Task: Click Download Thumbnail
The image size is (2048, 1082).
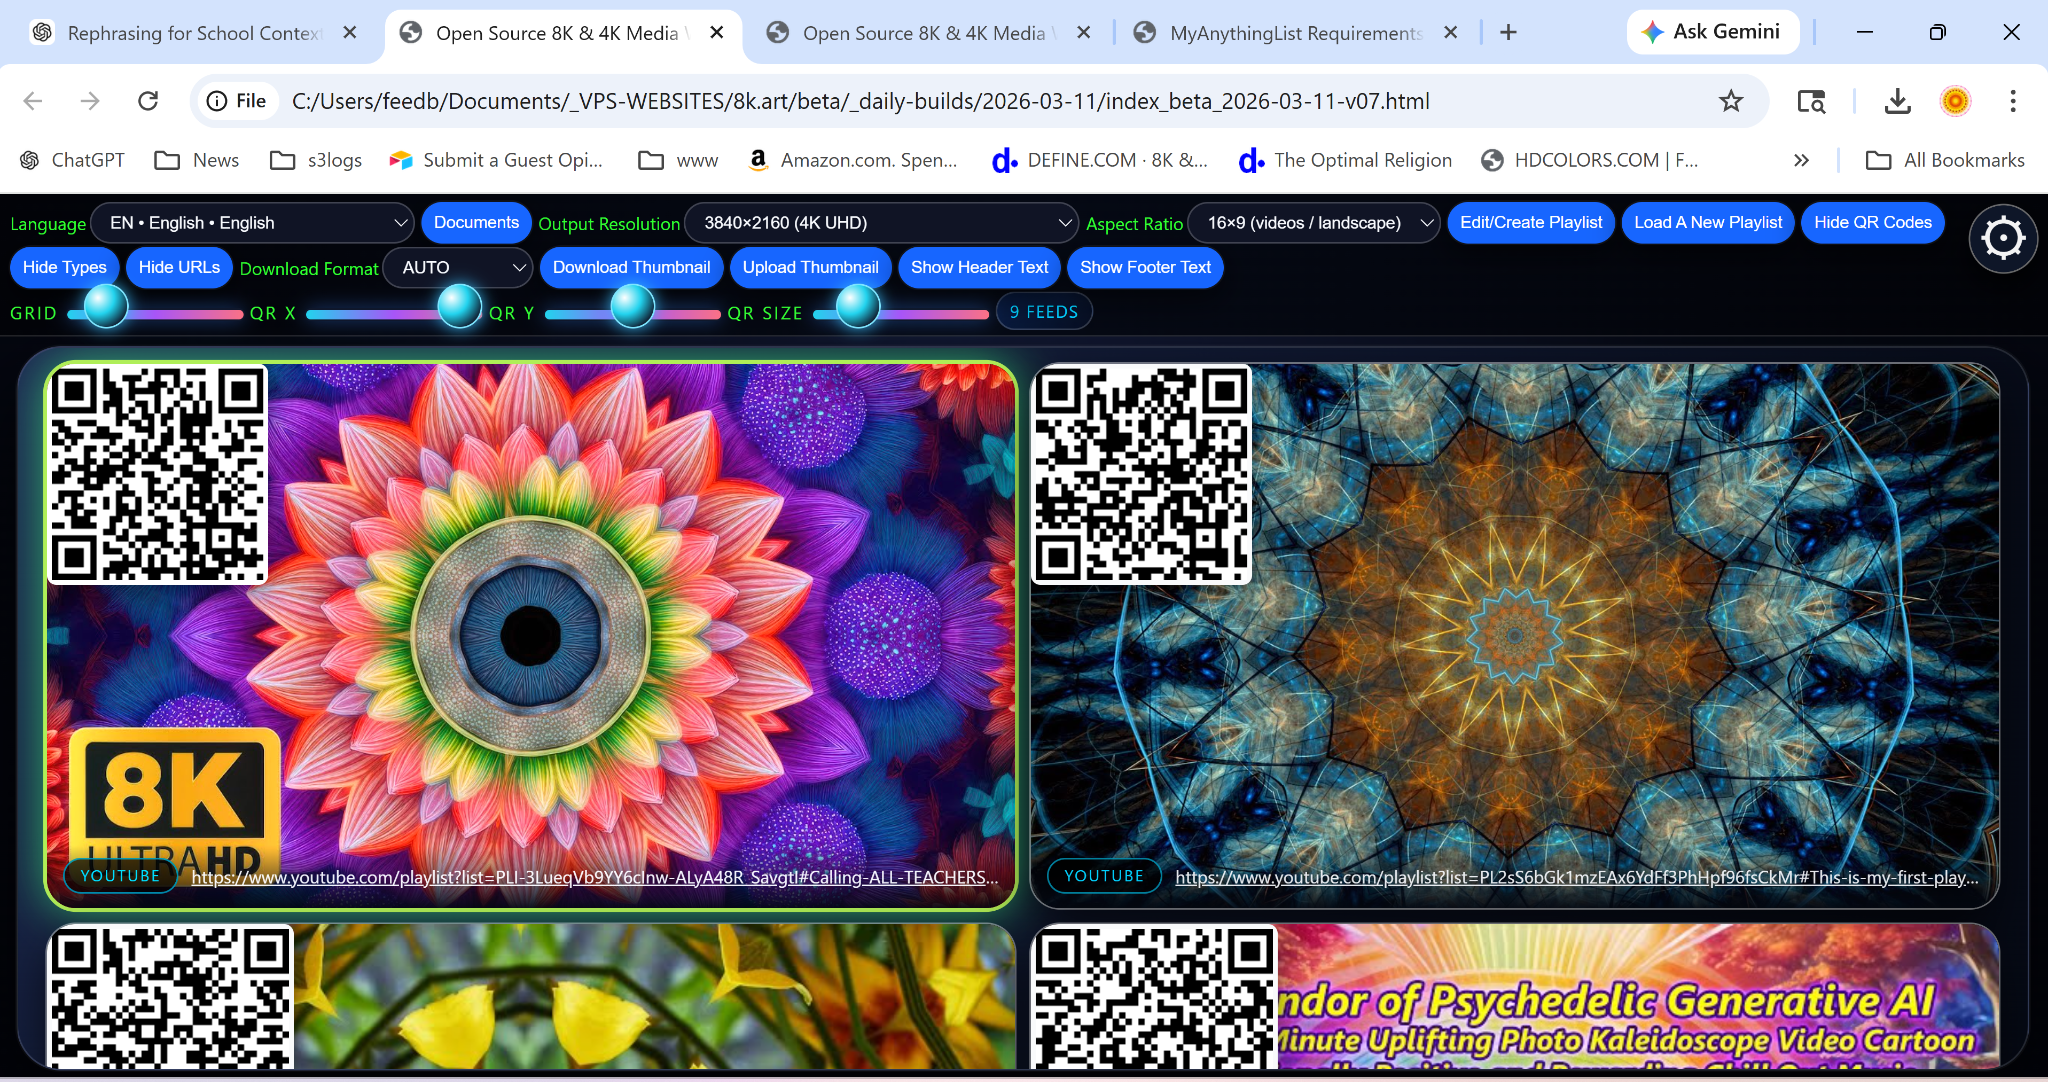Action: click(x=631, y=268)
